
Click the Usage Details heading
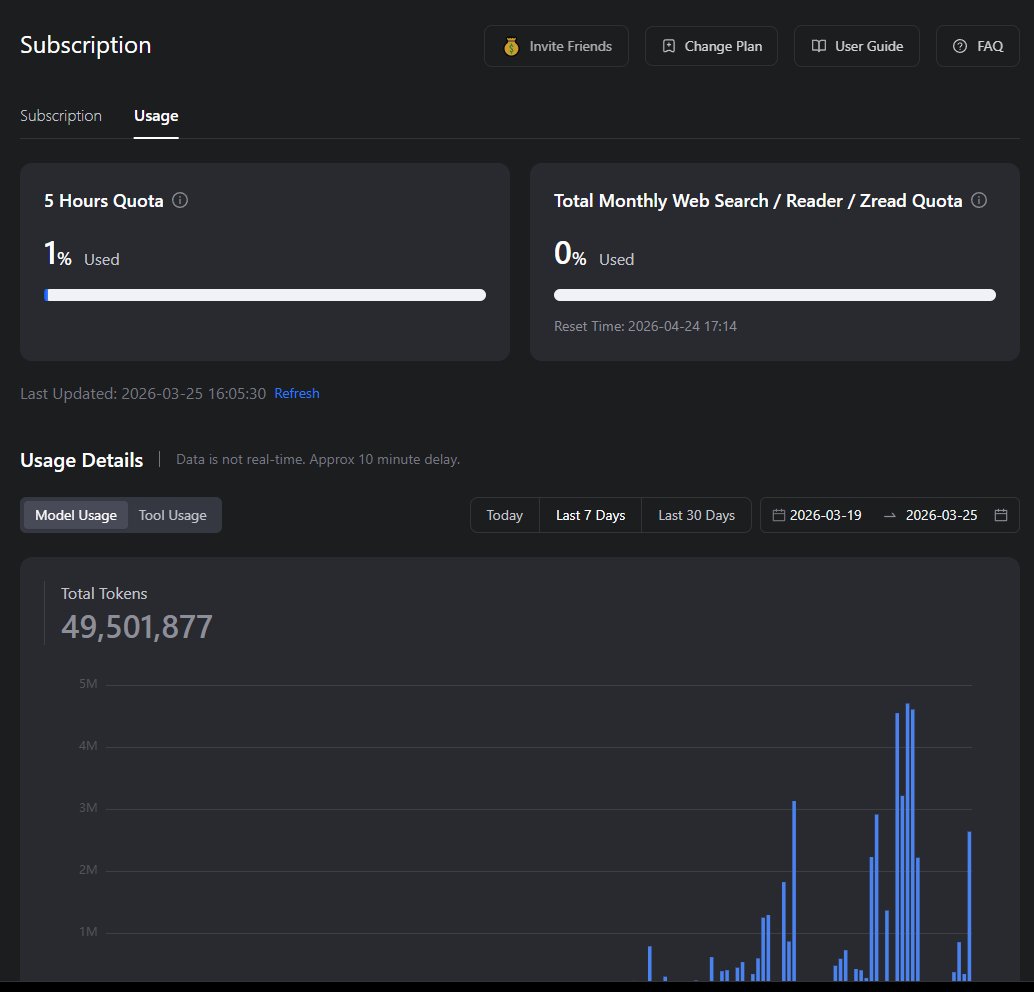click(82, 460)
